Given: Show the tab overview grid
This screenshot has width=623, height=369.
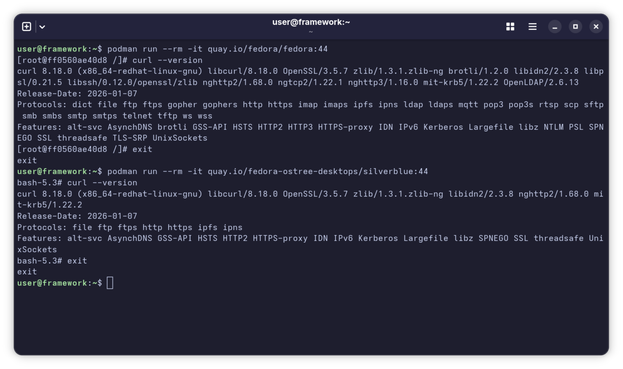Looking at the screenshot, I should click(x=510, y=27).
